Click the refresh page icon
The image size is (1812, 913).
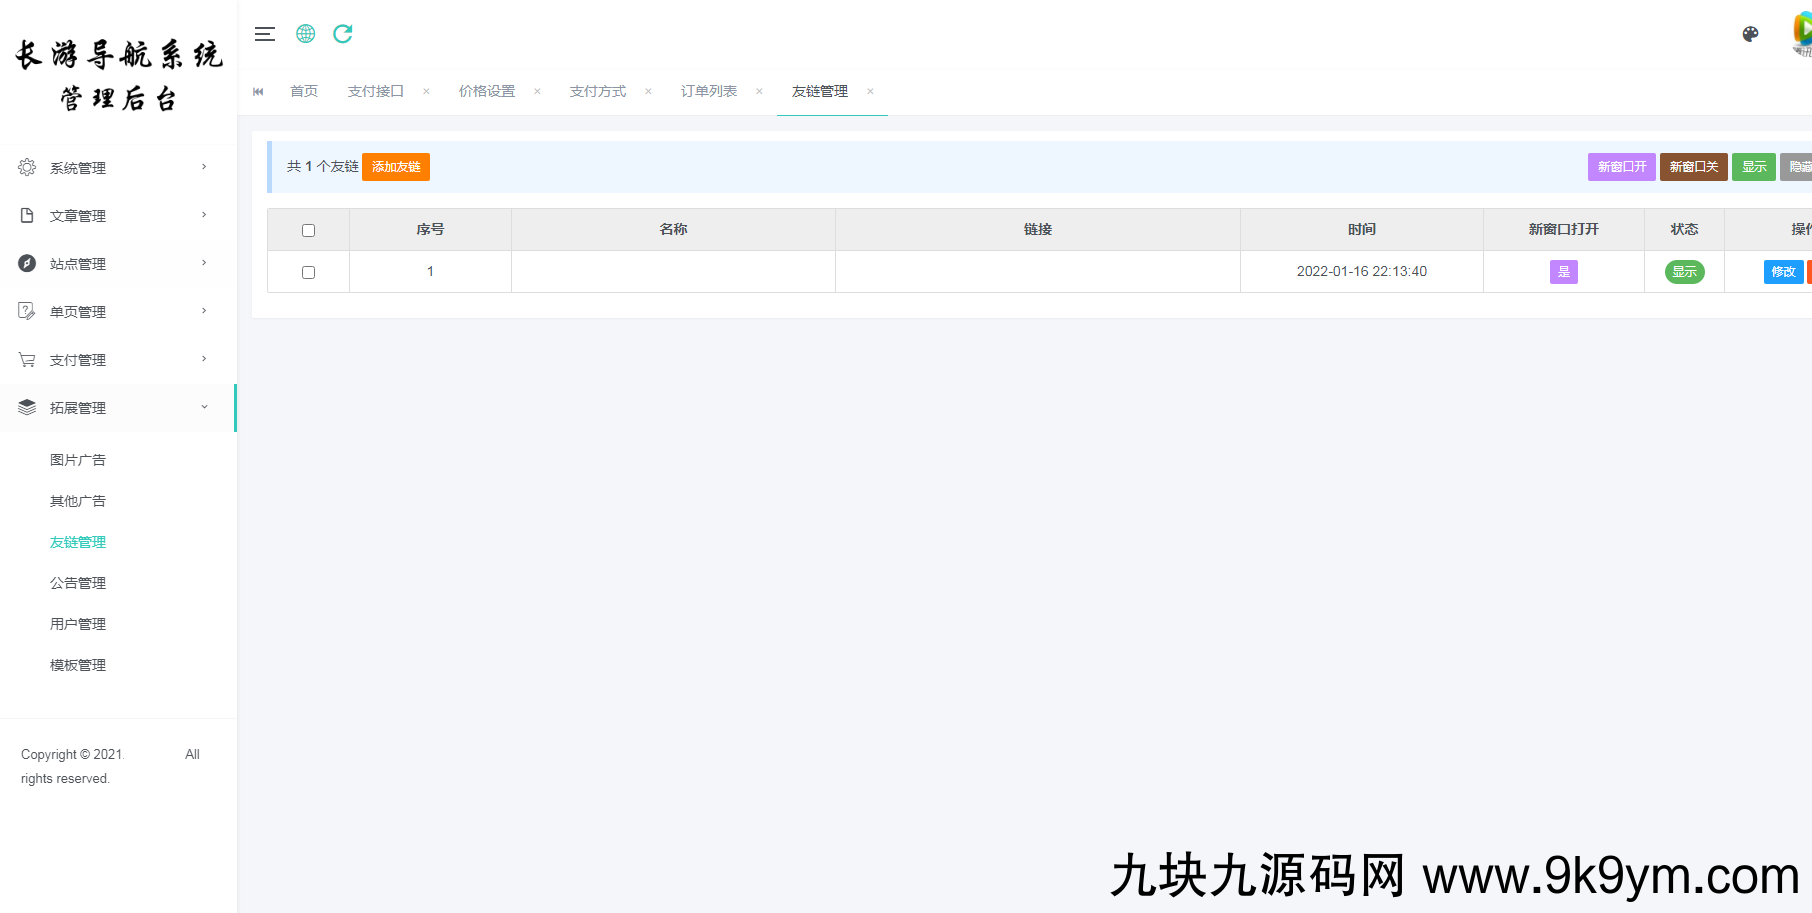pyautogui.click(x=343, y=34)
